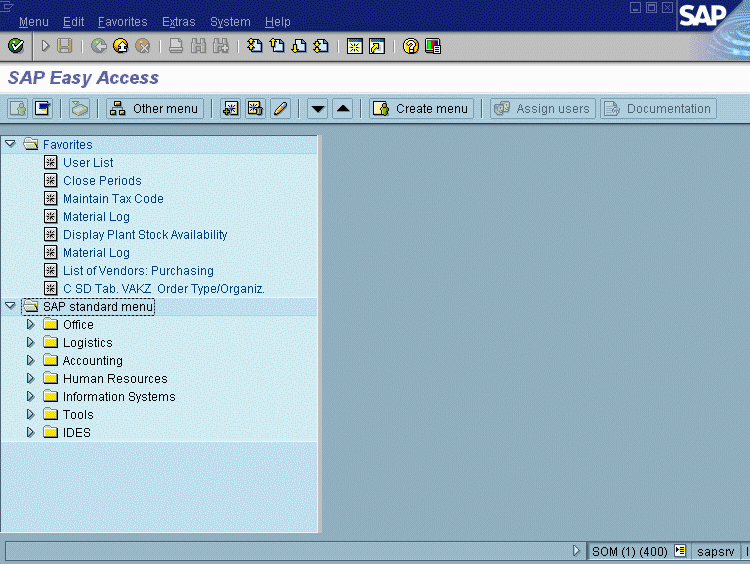
Task: Select the Close Periods favorite
Action: 102,181
